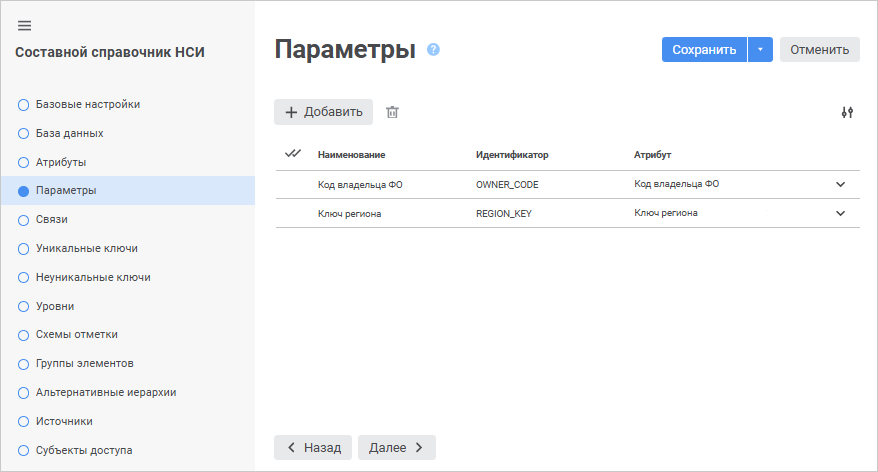This screenshot has width=878, height=472.
Task: Open the Save button dropdown arrow
Action: 760,50
